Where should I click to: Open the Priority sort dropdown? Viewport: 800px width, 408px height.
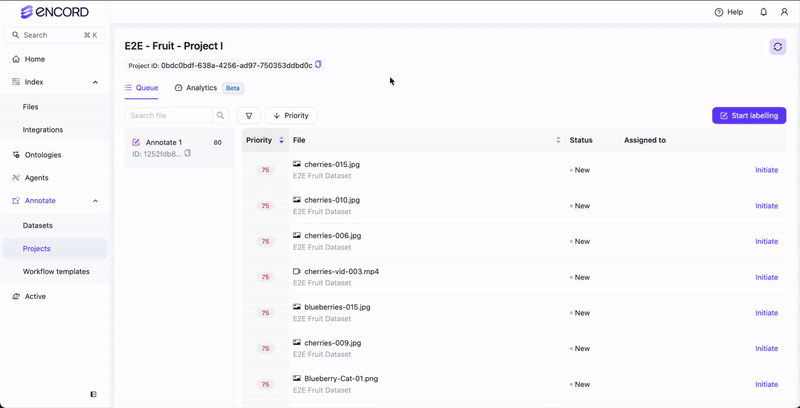(x=291, y=115)
